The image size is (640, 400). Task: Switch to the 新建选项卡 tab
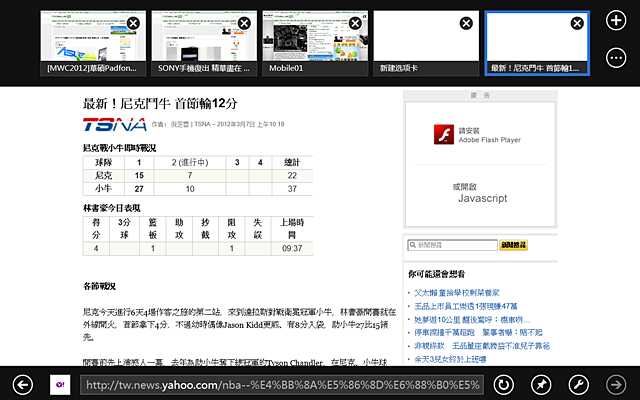click(426, 43)
